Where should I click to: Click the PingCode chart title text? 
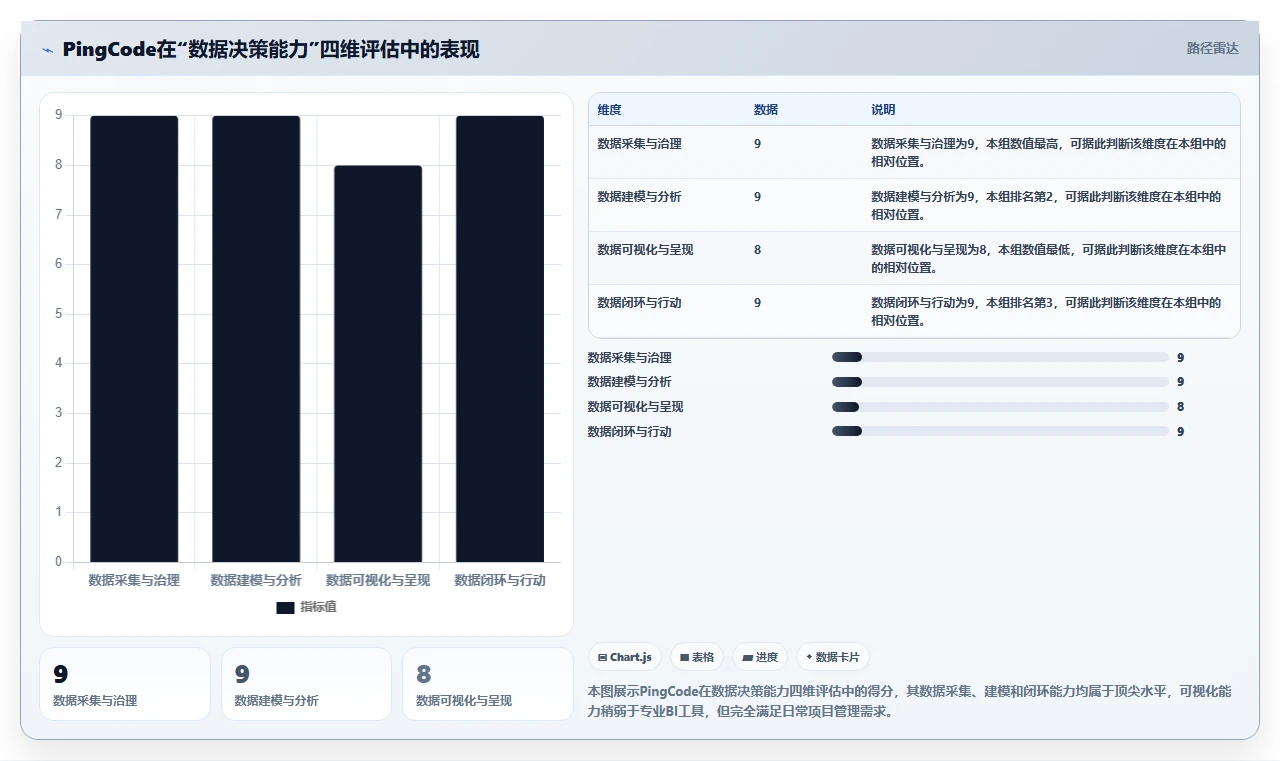click(x=270, y=49)
